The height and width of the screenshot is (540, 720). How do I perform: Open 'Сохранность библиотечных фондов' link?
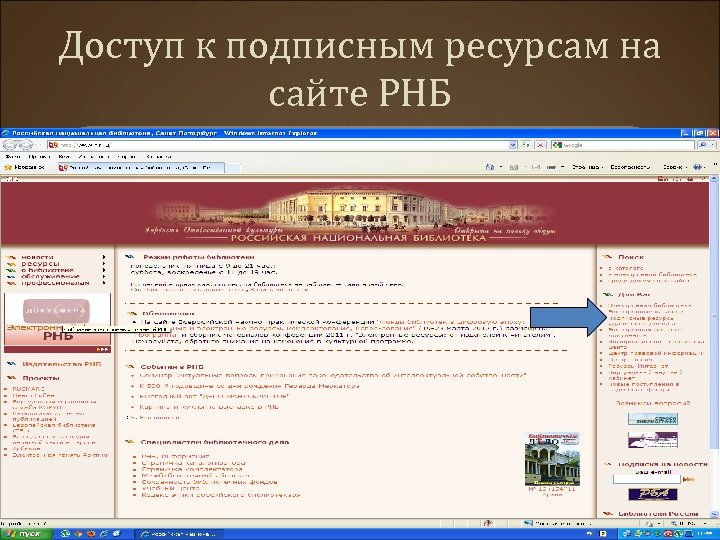pos(209,482)
